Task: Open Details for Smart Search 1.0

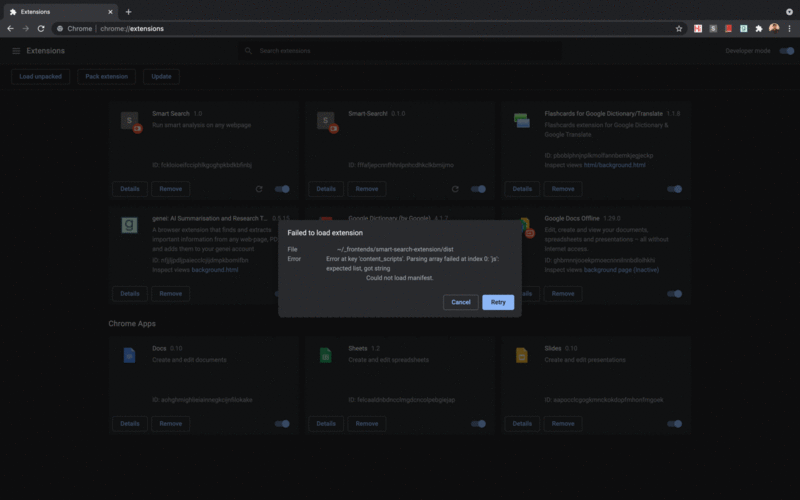Action: coord(130,189)
